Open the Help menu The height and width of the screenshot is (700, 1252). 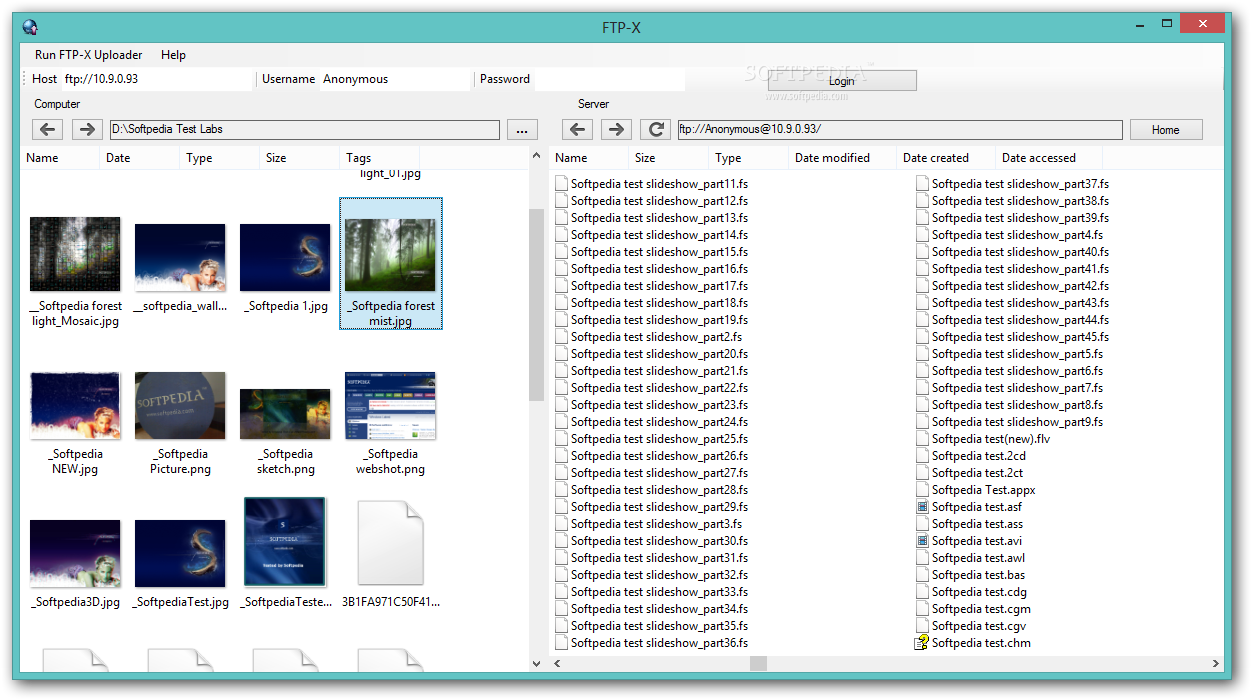click(x=173, y=55)
